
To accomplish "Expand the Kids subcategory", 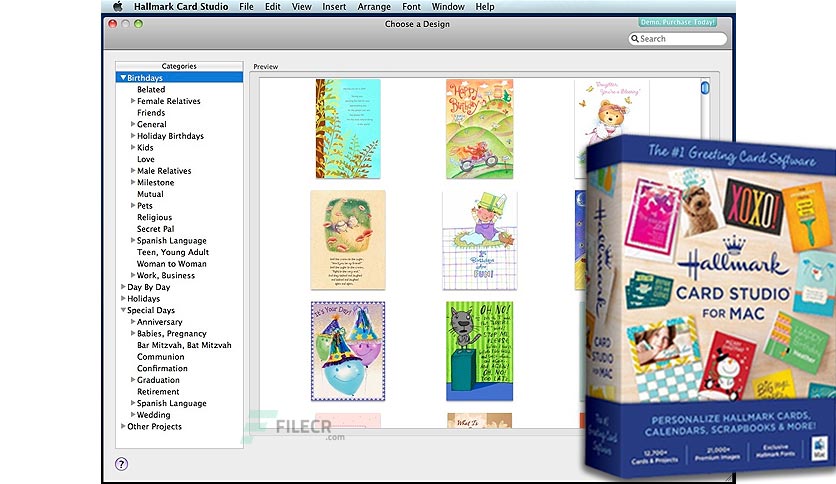I will (x=133, y=147).
